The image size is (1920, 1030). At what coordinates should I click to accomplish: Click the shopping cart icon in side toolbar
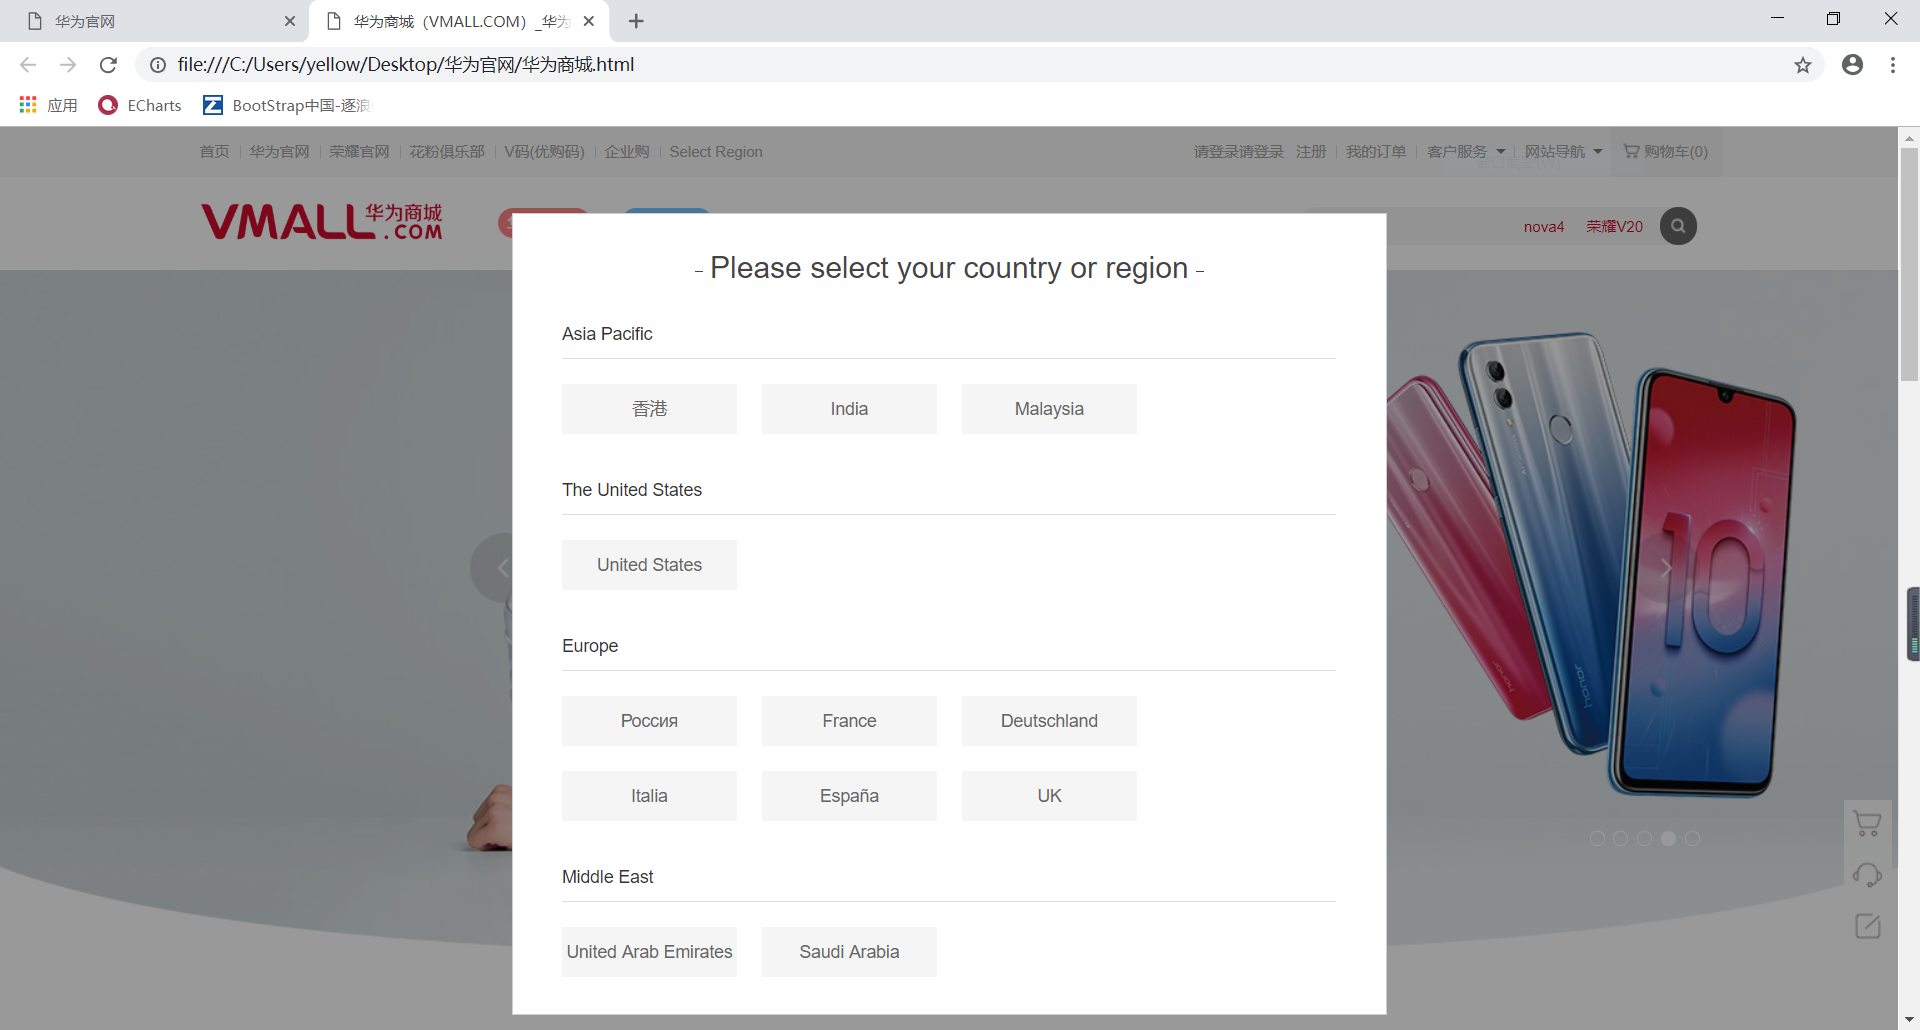(x=1867, y=824)
